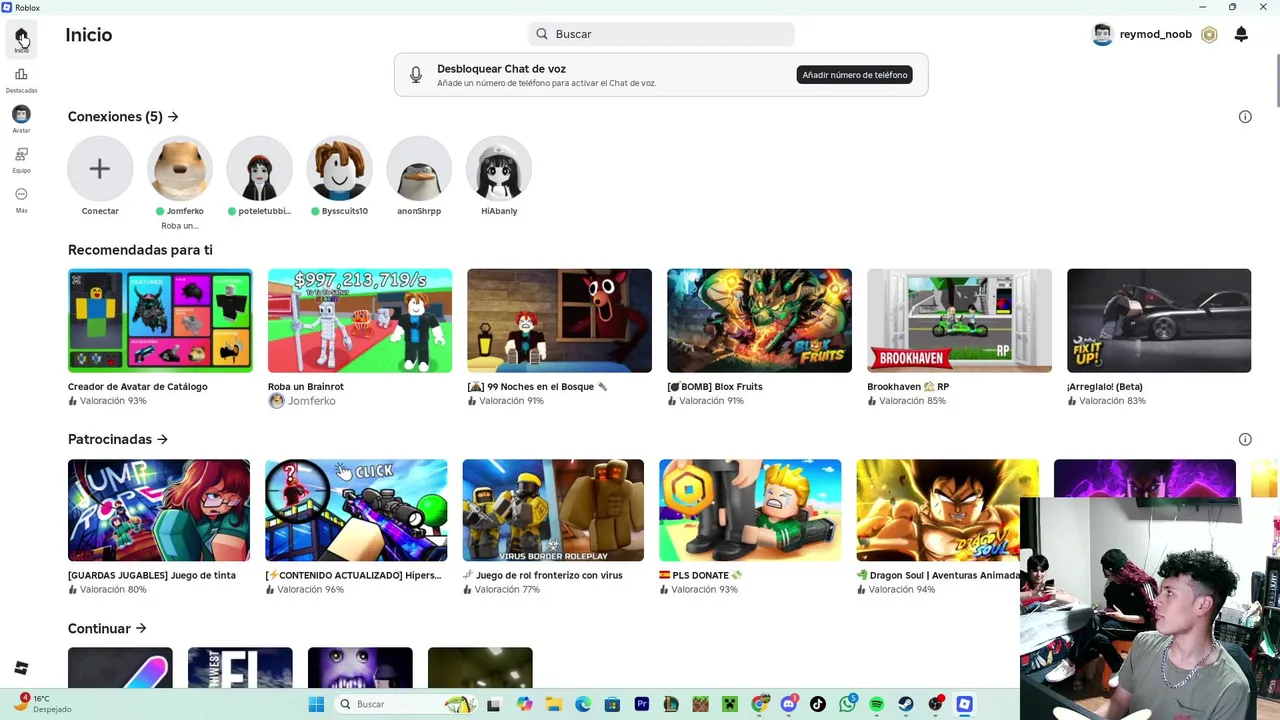This screenshot has height=720, width=1280.
Task: Open Juego de rol fronterizo con virus thumbnail
Action: (x=553, y=510)
